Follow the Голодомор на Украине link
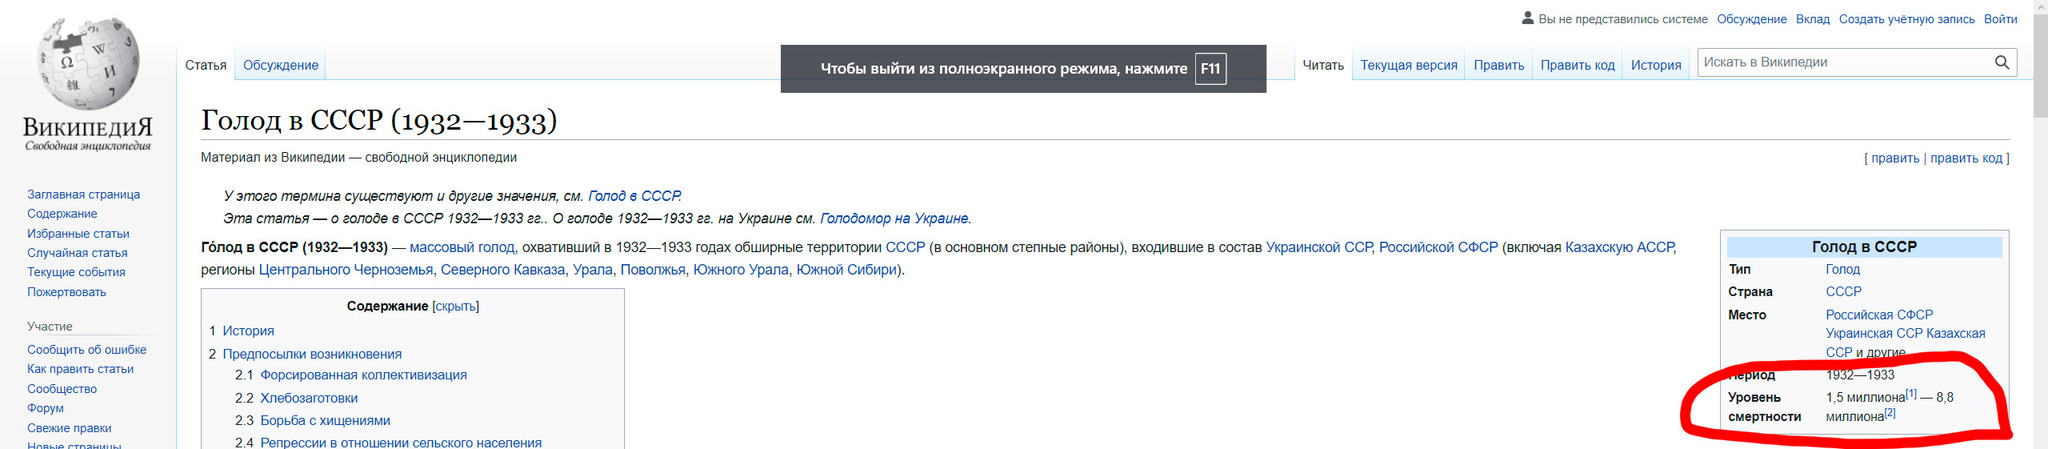The image size is (2048, 449). (894, 218)
